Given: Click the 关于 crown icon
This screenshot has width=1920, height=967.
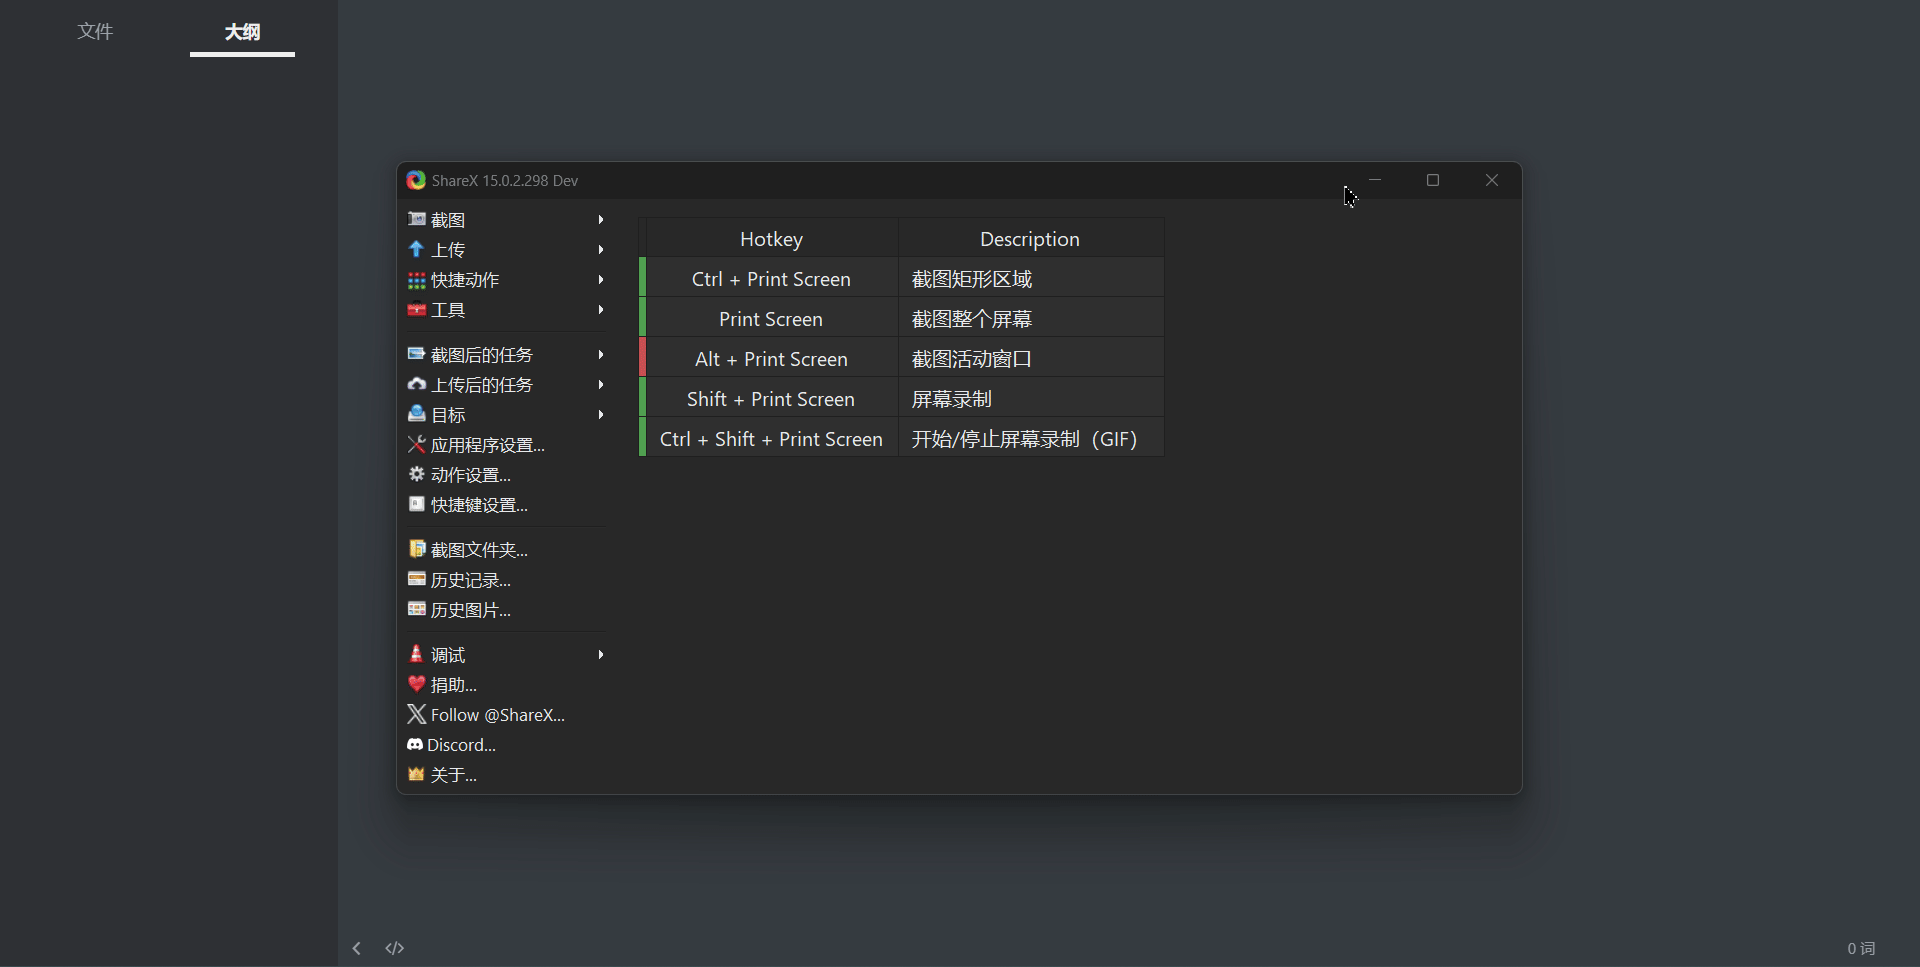Looking at the screenshot, I should pyautogui.click(x=417, y=774).
